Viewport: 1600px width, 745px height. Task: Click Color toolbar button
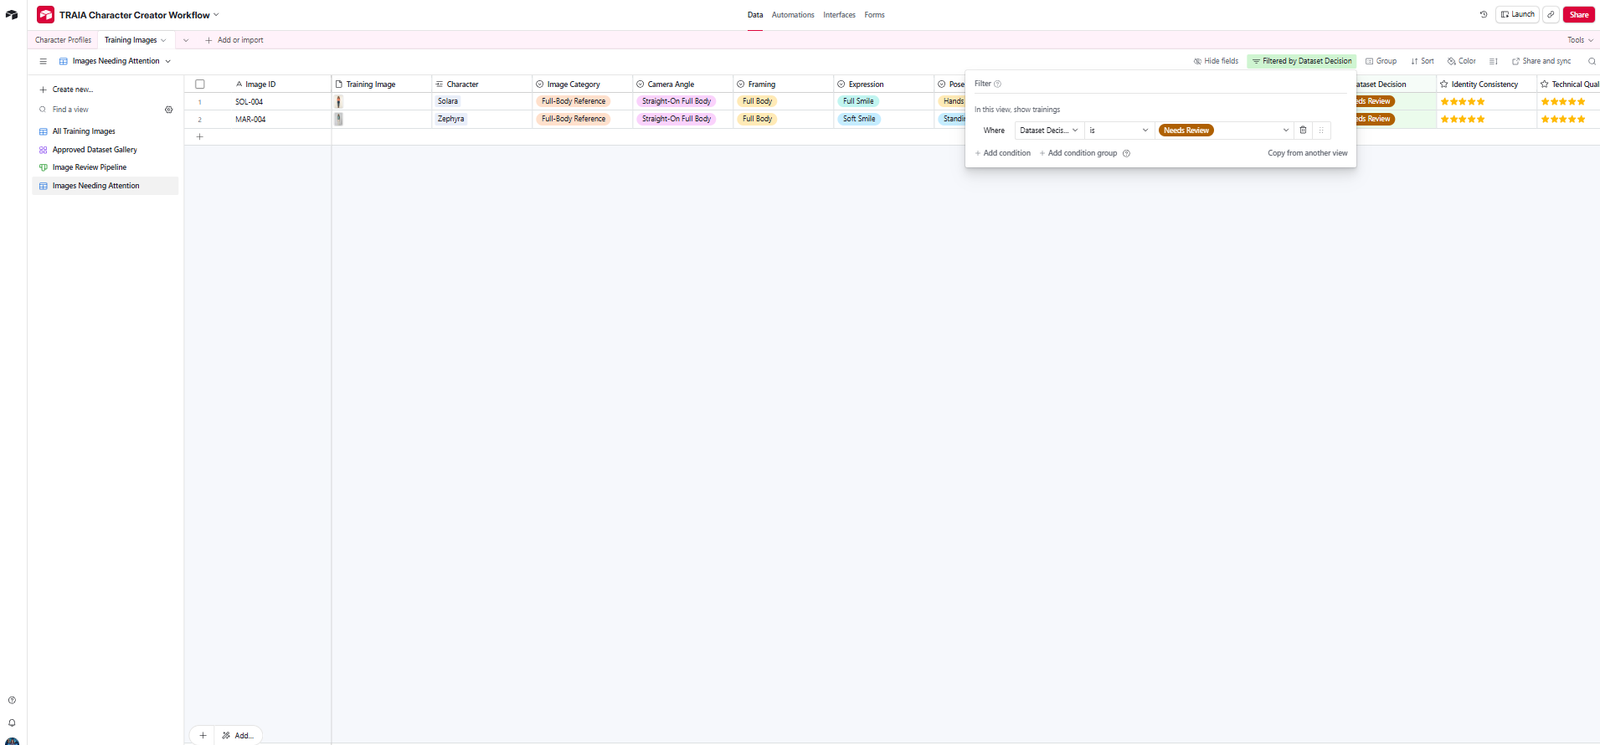1461,61
